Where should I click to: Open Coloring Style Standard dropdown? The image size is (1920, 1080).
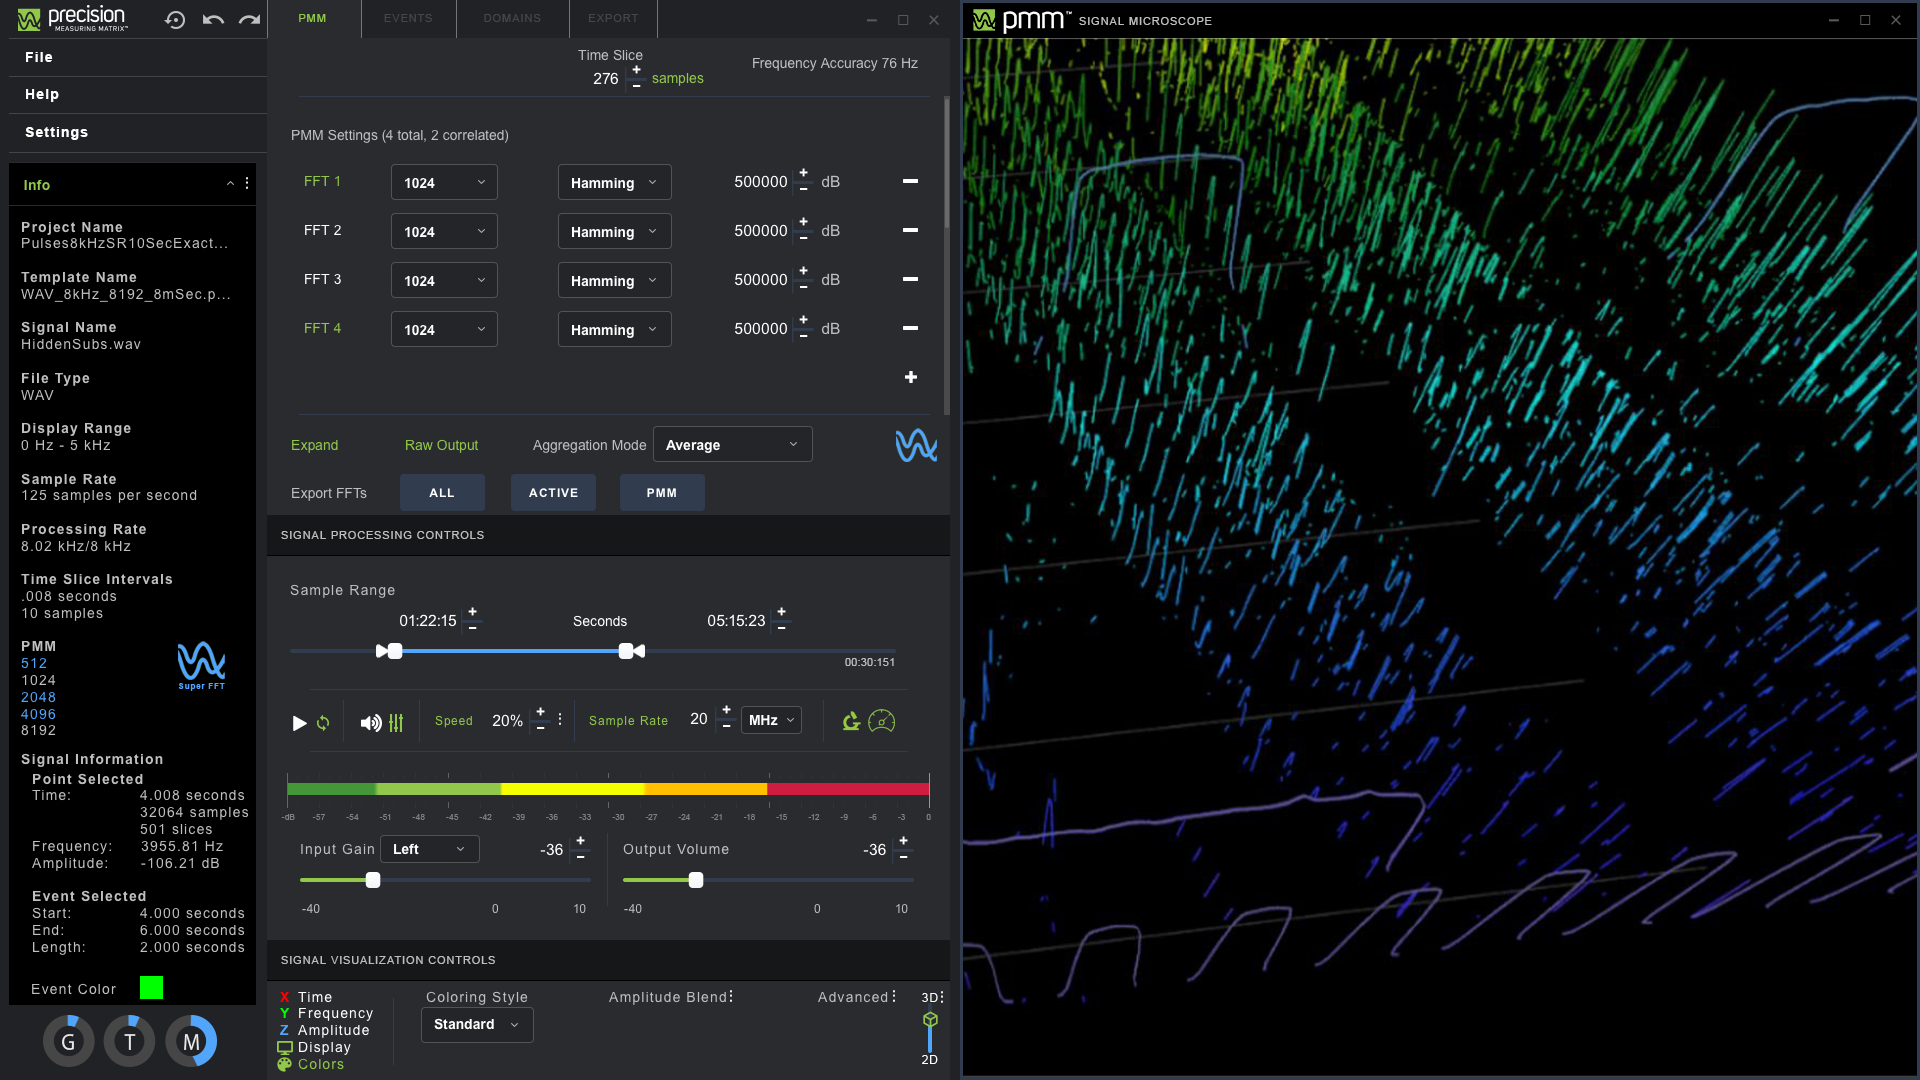point(477,1025)
